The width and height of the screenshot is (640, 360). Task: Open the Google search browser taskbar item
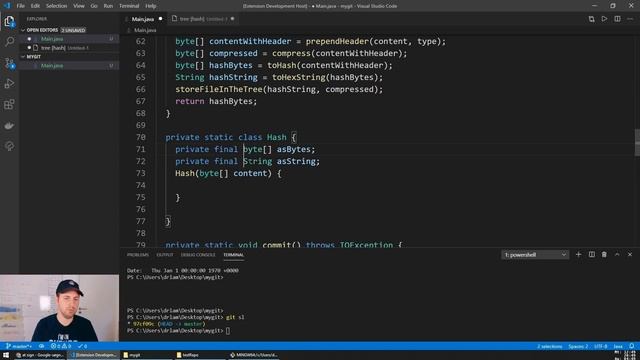(x=40, y=355)
